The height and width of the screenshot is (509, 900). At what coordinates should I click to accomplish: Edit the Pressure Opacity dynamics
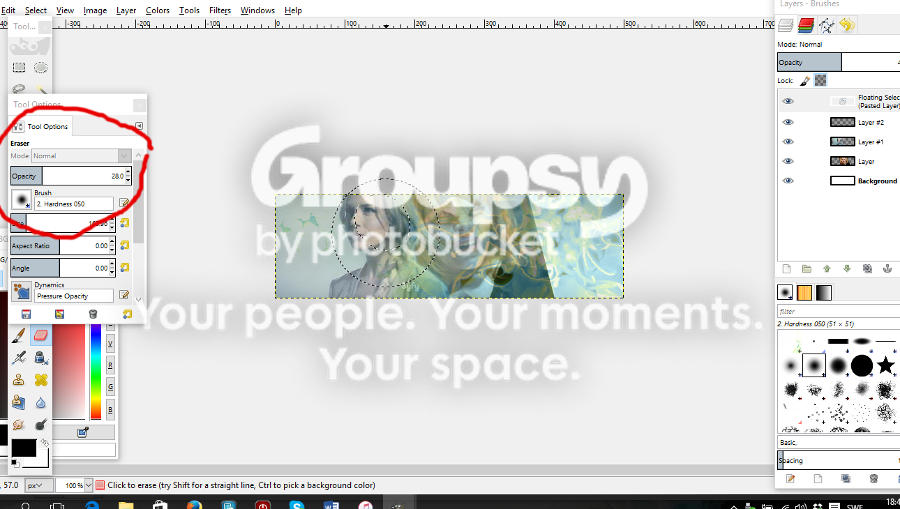[123, 296]
